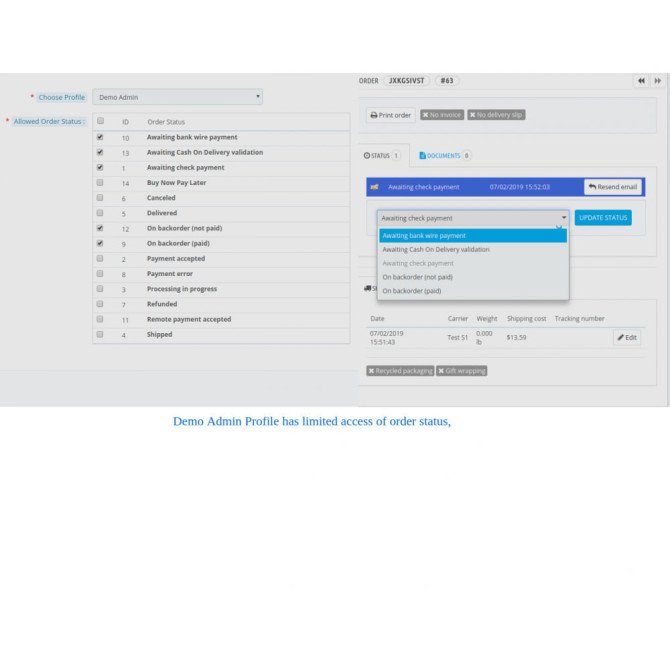Uncheck Awaiting Cash On Delivery validation checkbox

(x=100, y=152)
